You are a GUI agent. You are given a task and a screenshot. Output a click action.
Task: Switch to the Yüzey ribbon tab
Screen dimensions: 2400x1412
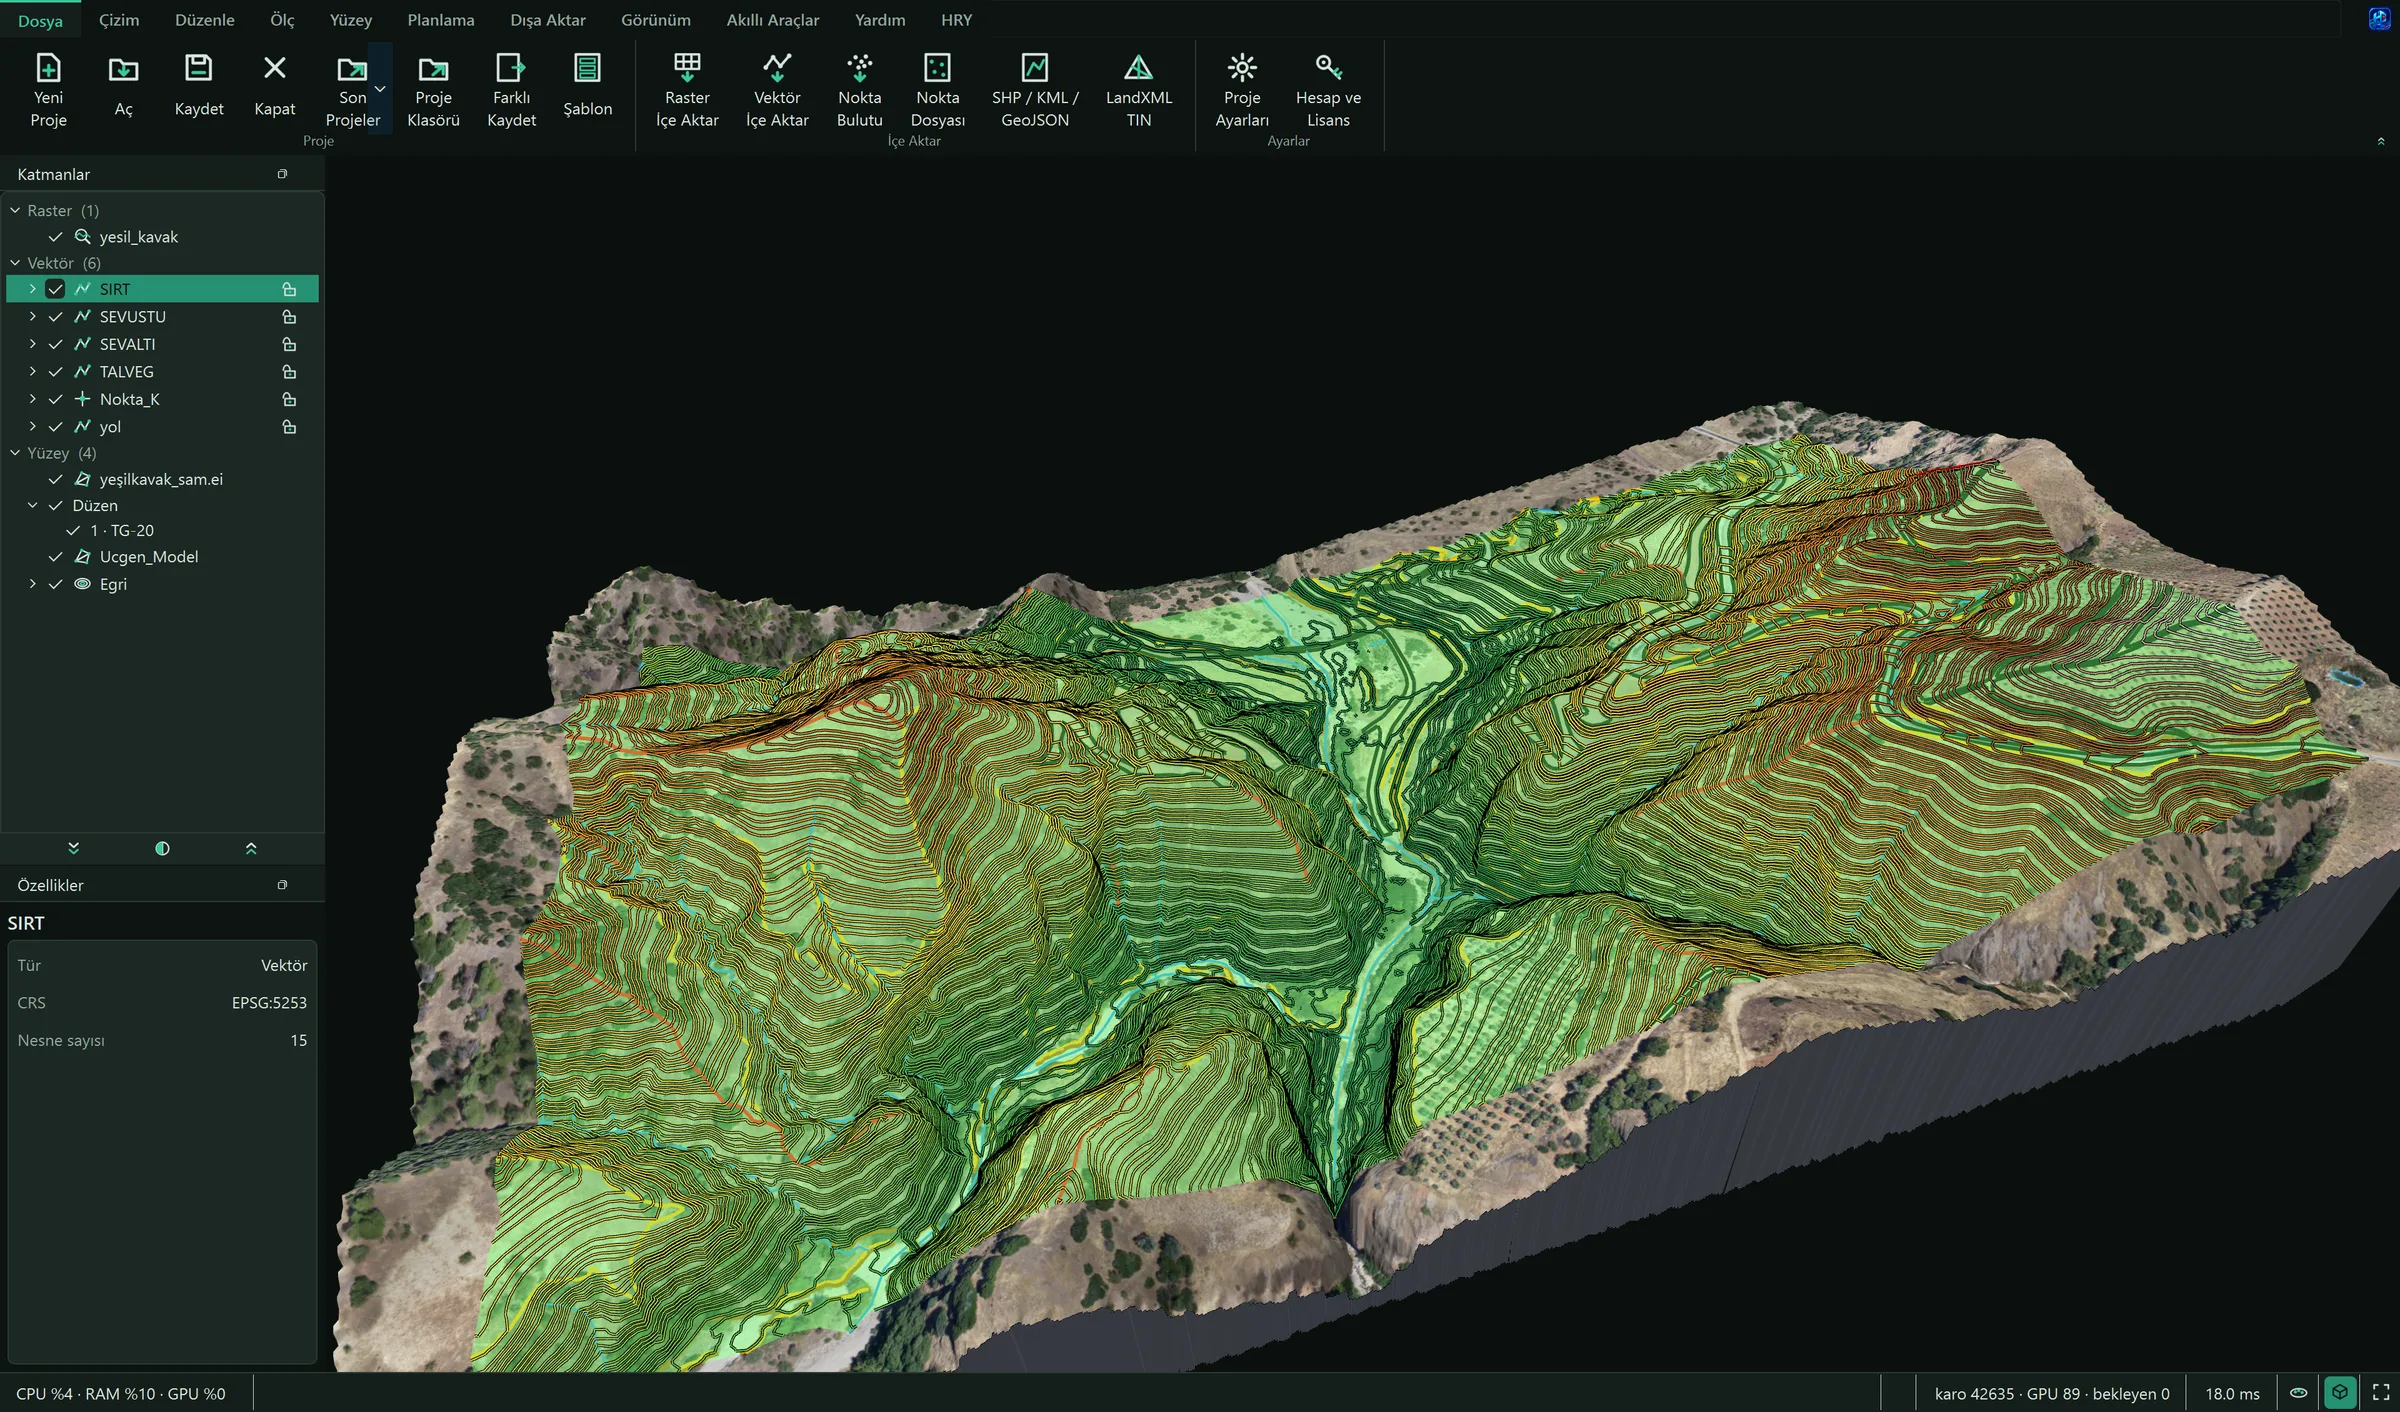351,20
